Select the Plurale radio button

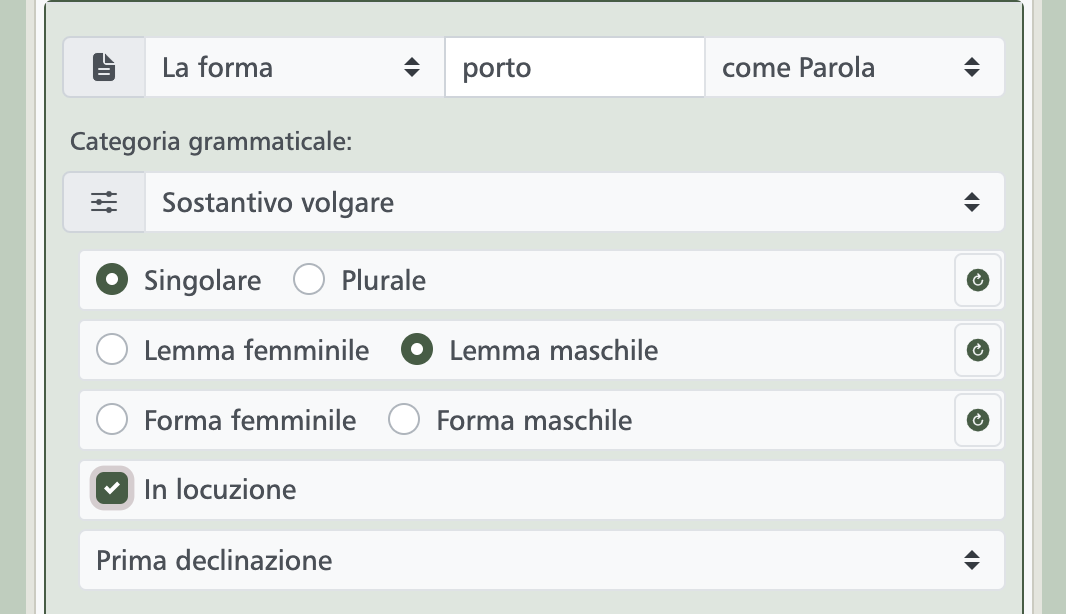pos(309,279)
